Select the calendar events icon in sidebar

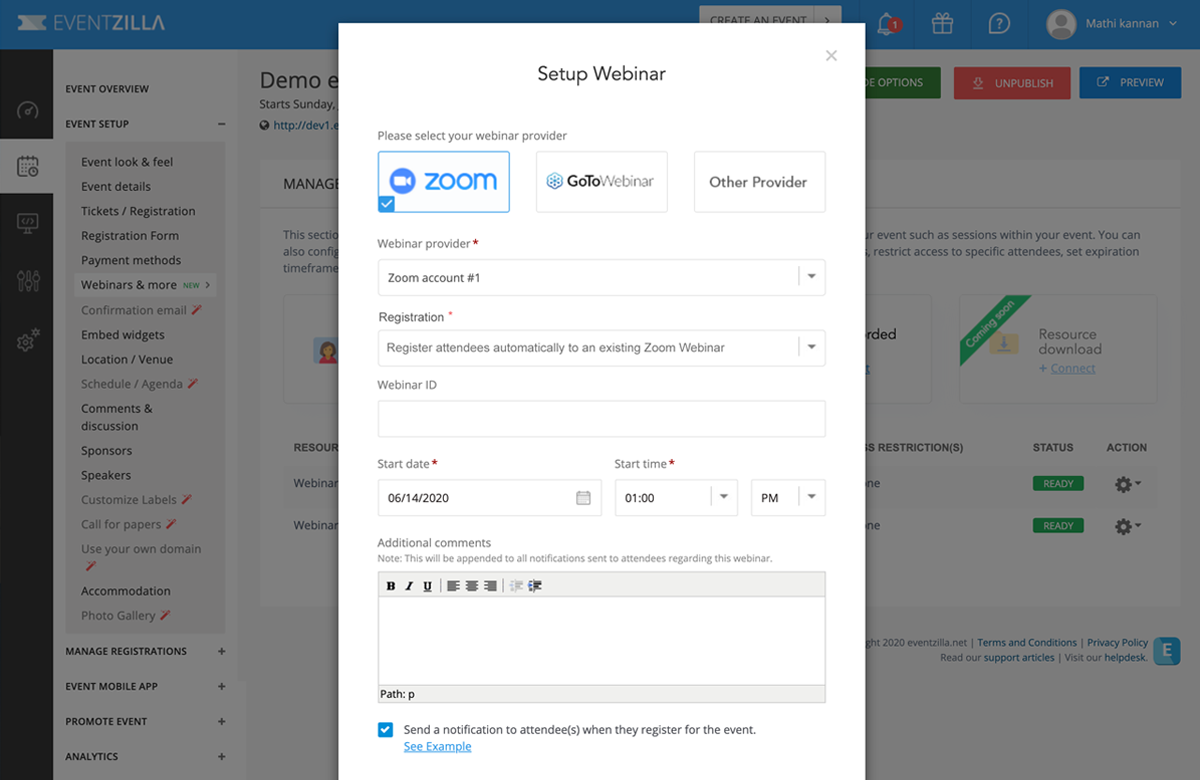pyautogui.click(x=27, y=167)
